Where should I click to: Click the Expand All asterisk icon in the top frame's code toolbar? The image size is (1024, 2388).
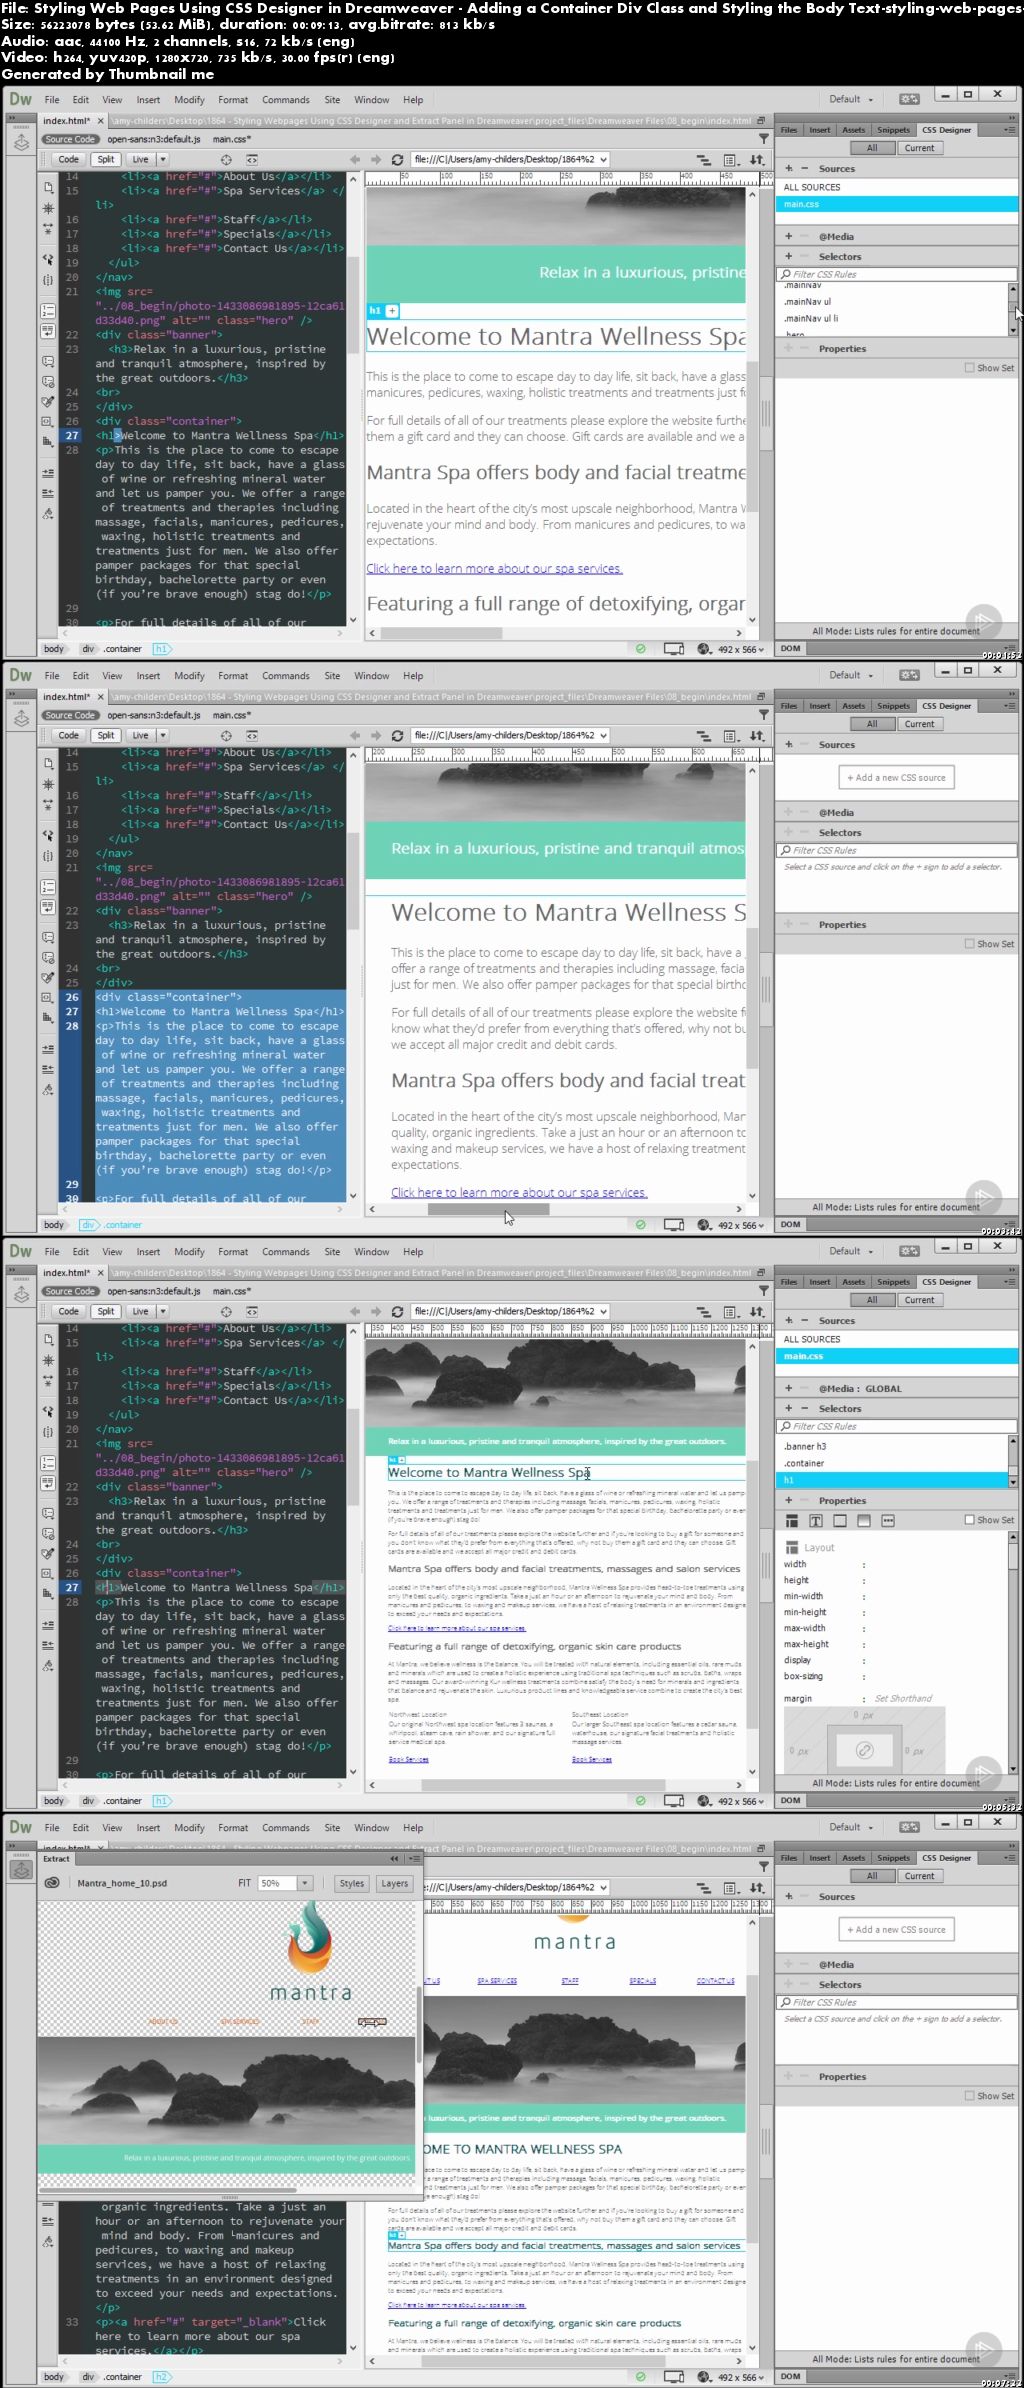(49, 208)
